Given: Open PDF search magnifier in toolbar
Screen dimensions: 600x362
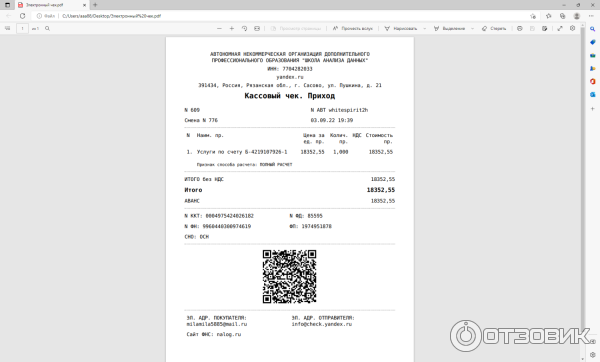Looking at the screenshot, I should point(47,28).
